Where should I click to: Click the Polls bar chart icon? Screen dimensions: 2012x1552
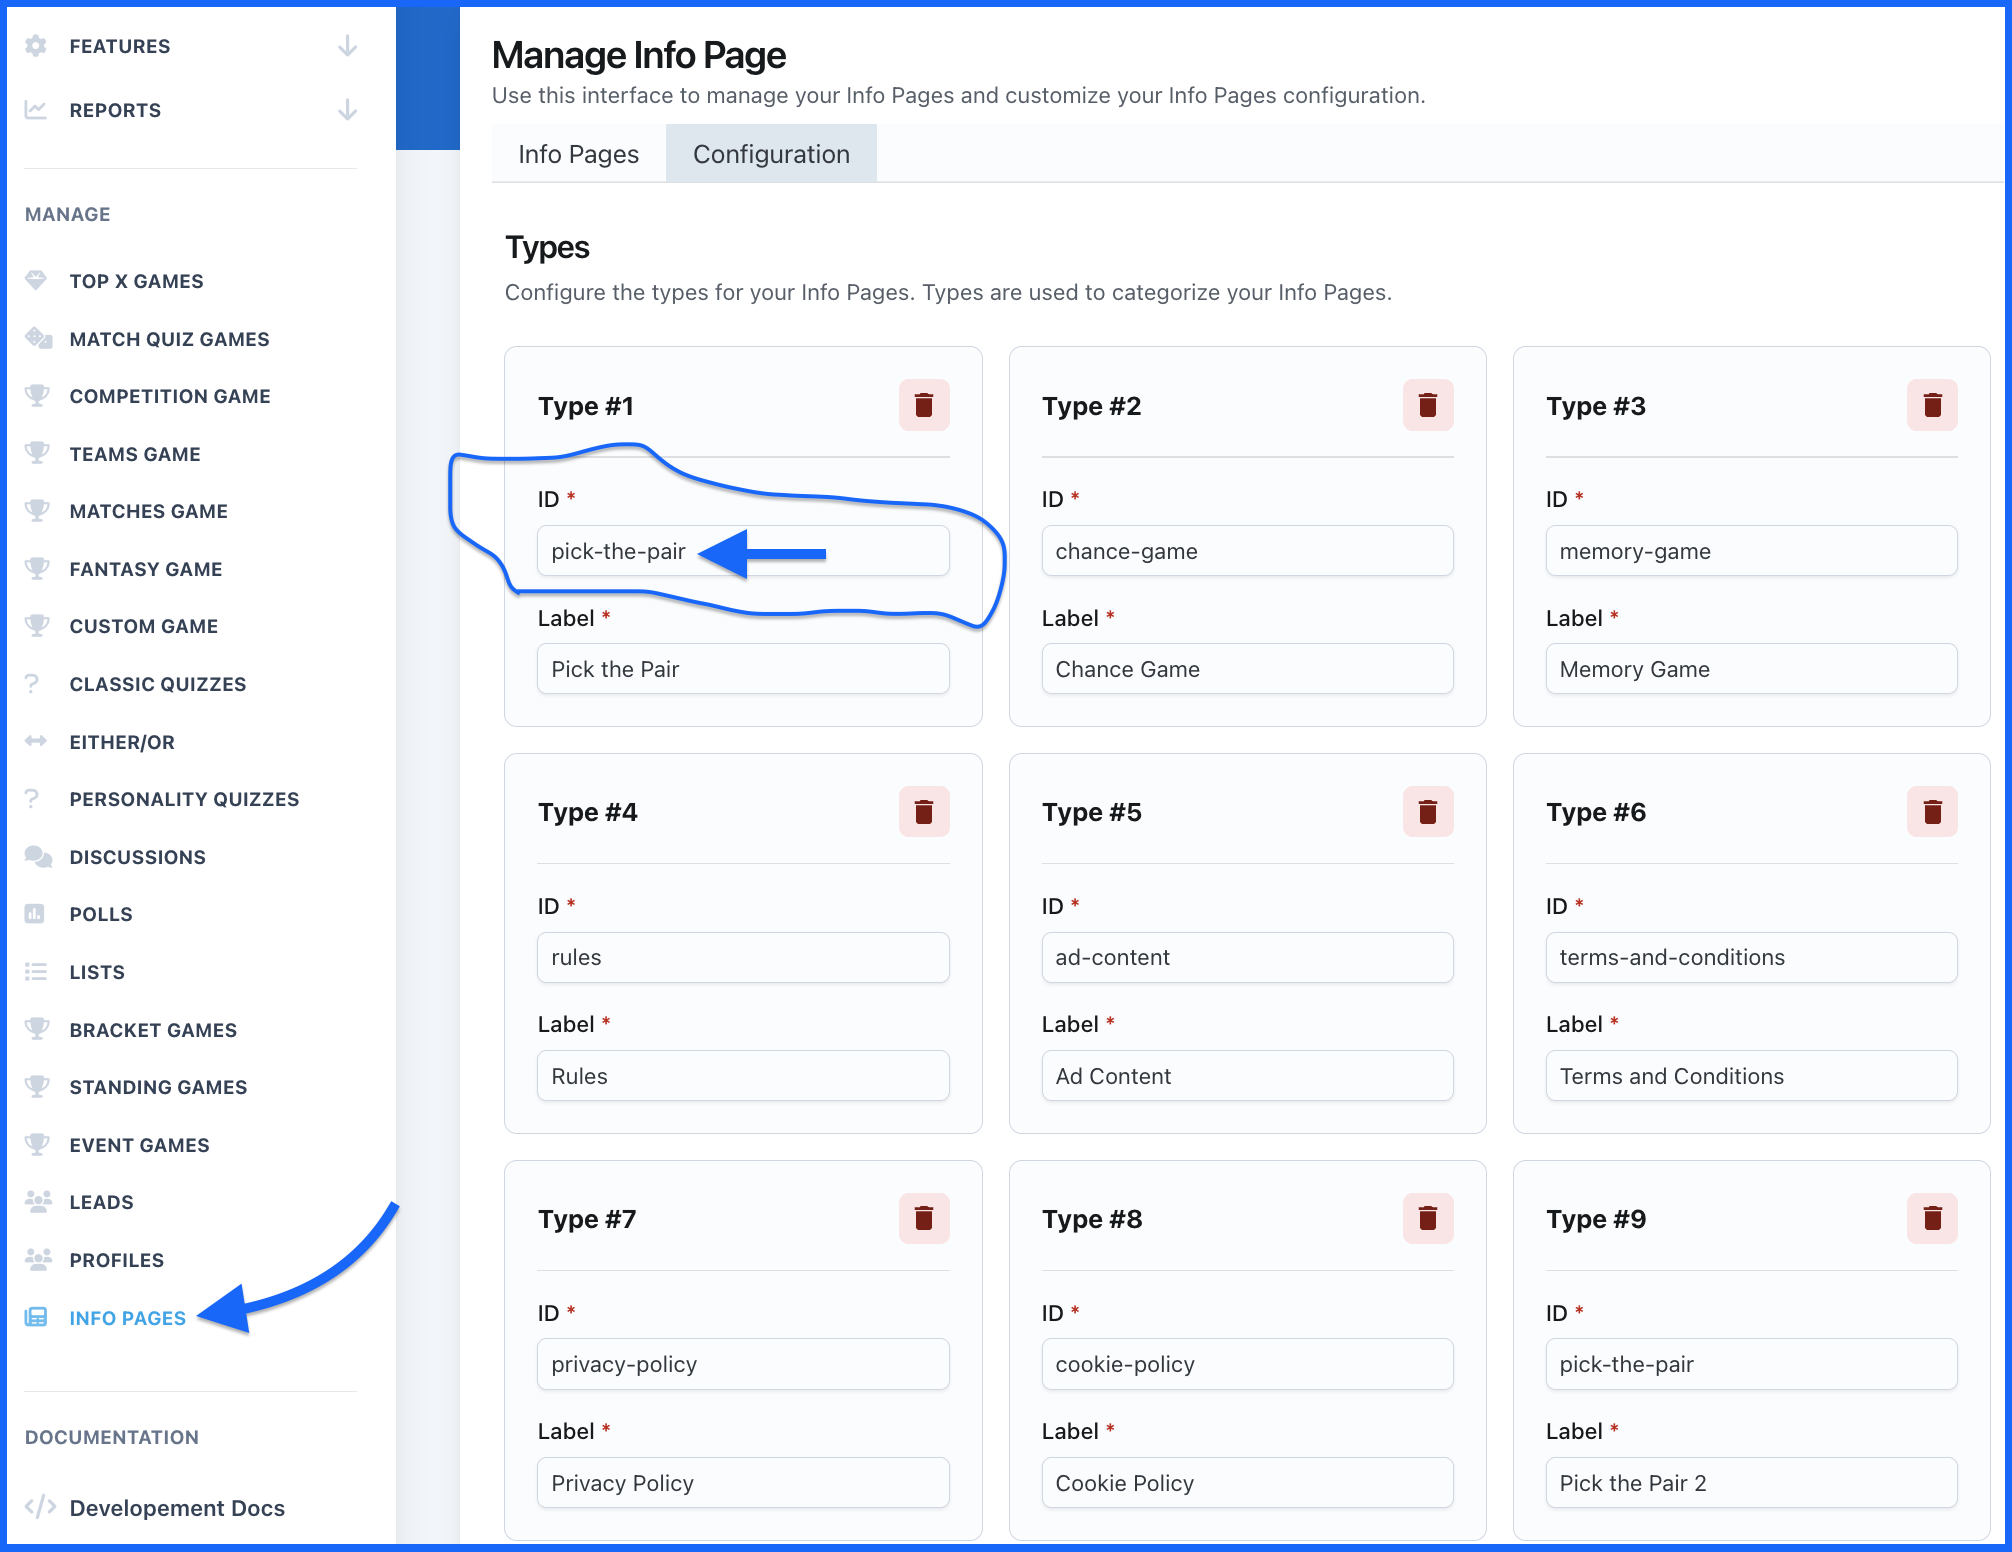(x=36, y=914)
